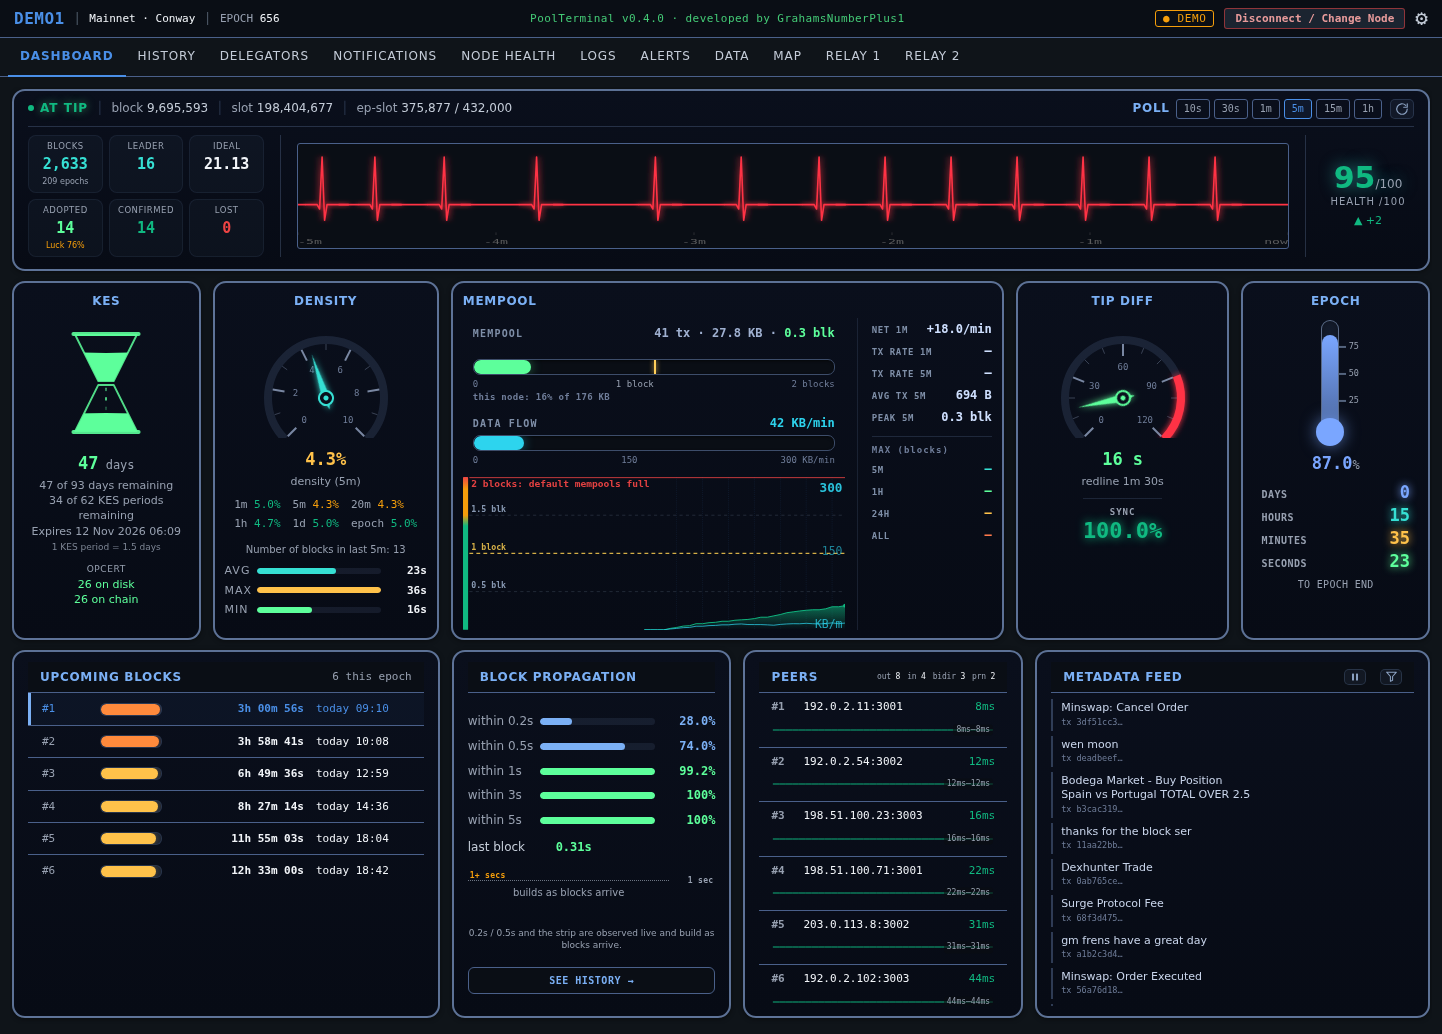The height and width of the screenshot is (1034, 1442).
Task: Click the Sync 100.0% value
Action: 1122,531
